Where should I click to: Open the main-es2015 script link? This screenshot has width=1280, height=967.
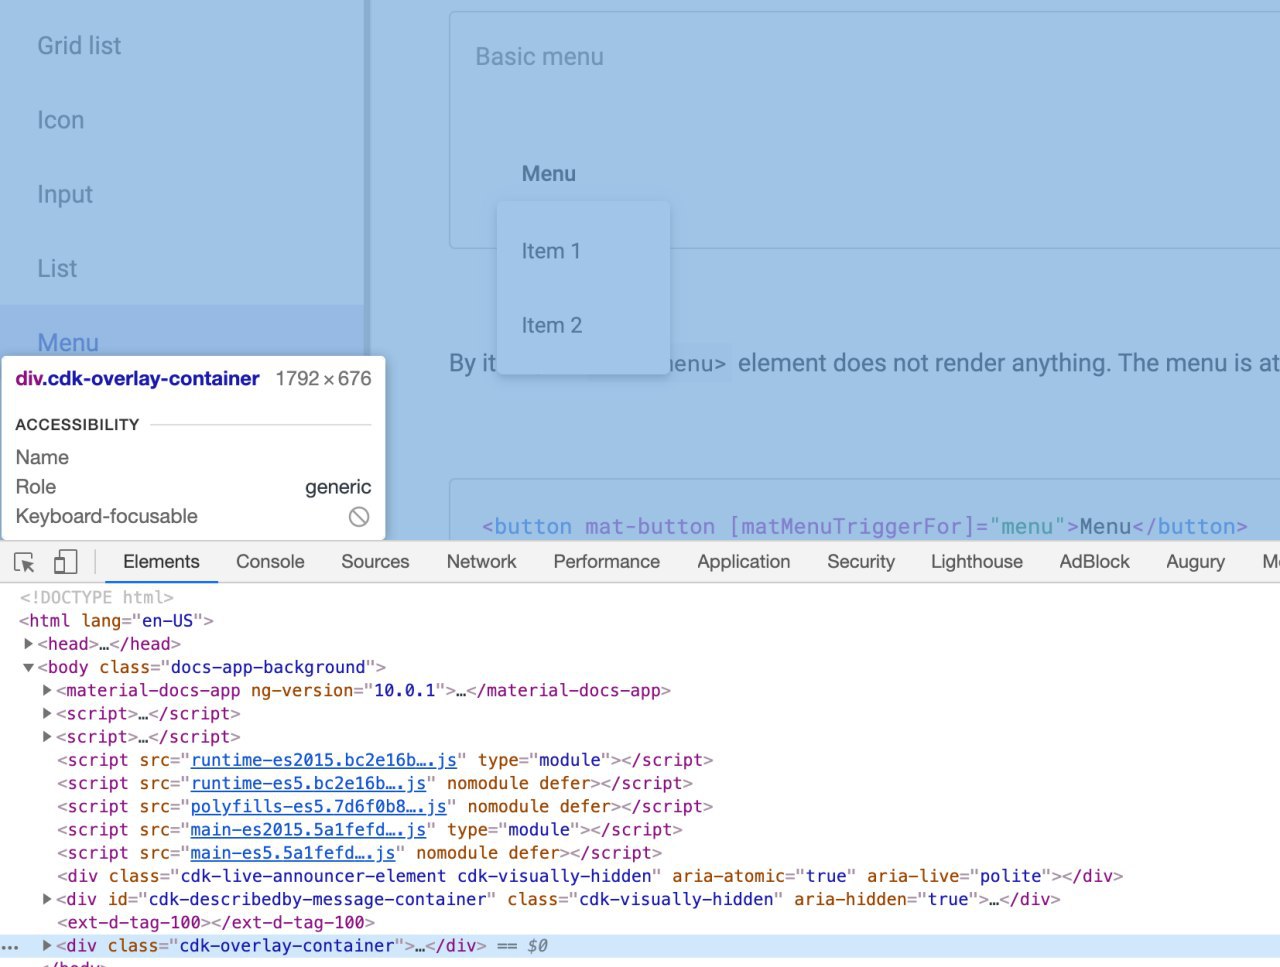pyautogui.click(x=308, y=829)
